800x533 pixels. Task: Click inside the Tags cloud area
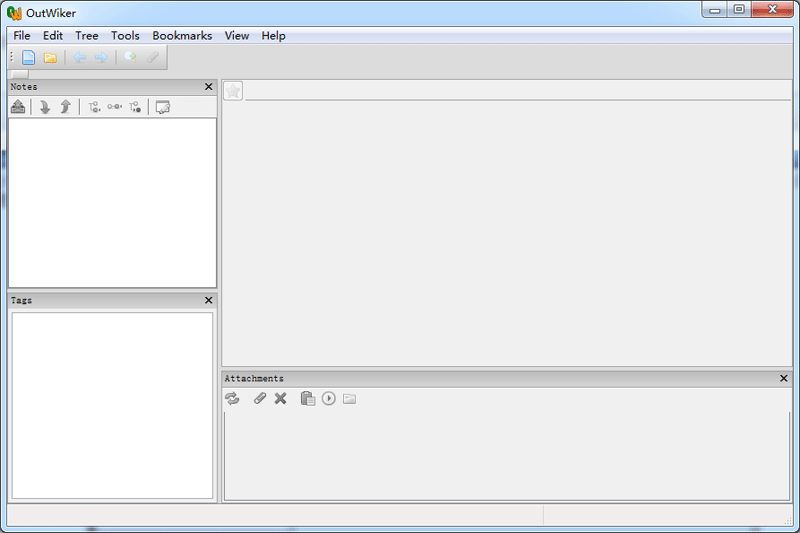point(112,405)
